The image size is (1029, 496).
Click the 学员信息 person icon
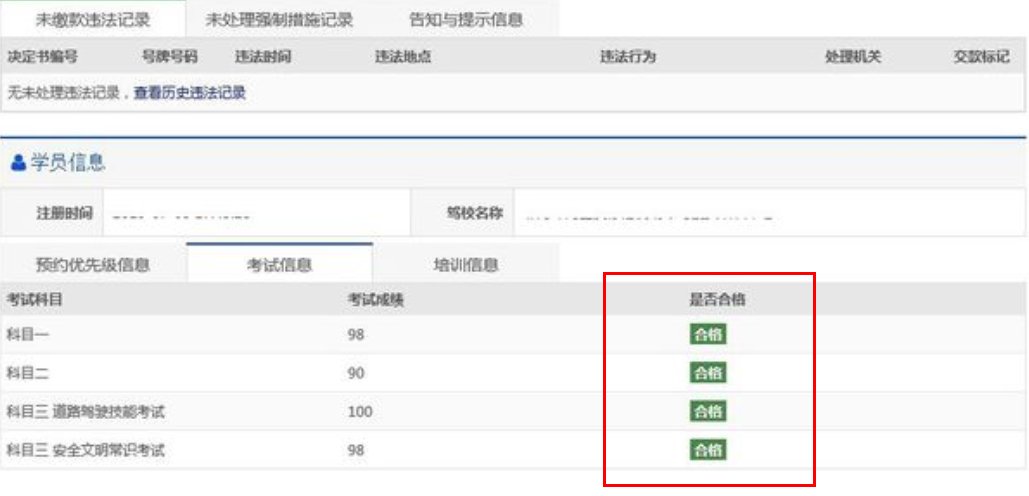point(19,163)
